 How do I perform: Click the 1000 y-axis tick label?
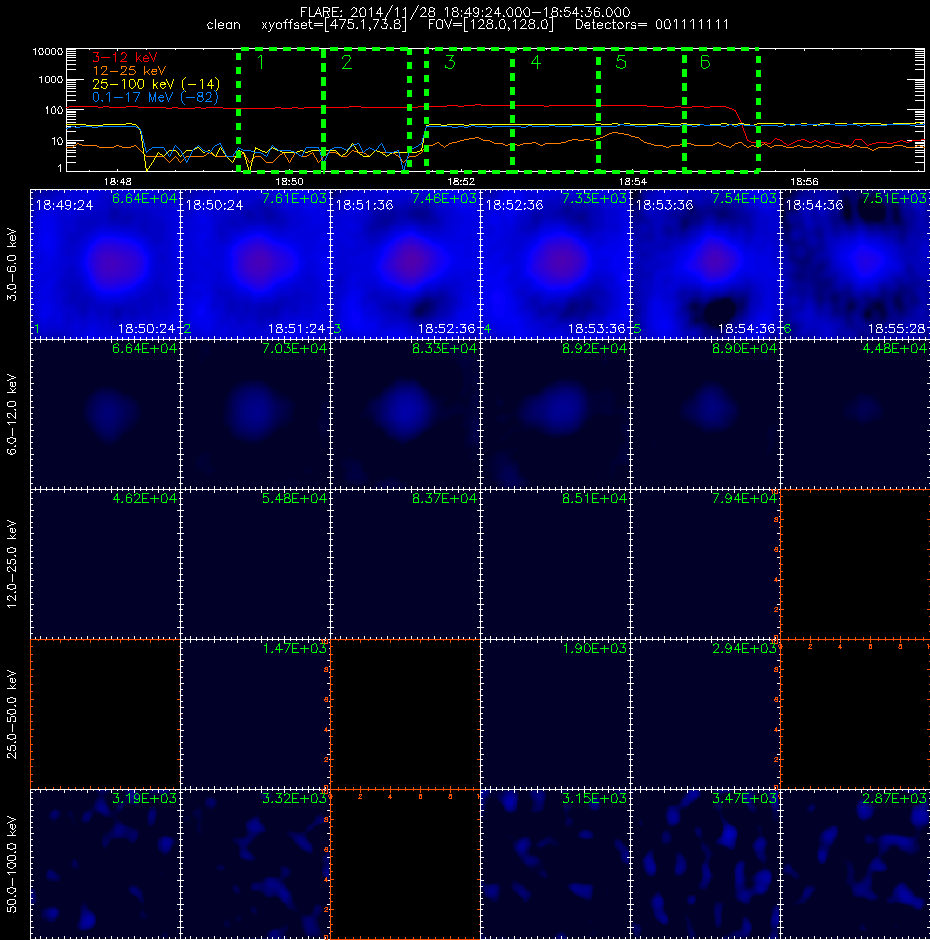coord(51,80)
